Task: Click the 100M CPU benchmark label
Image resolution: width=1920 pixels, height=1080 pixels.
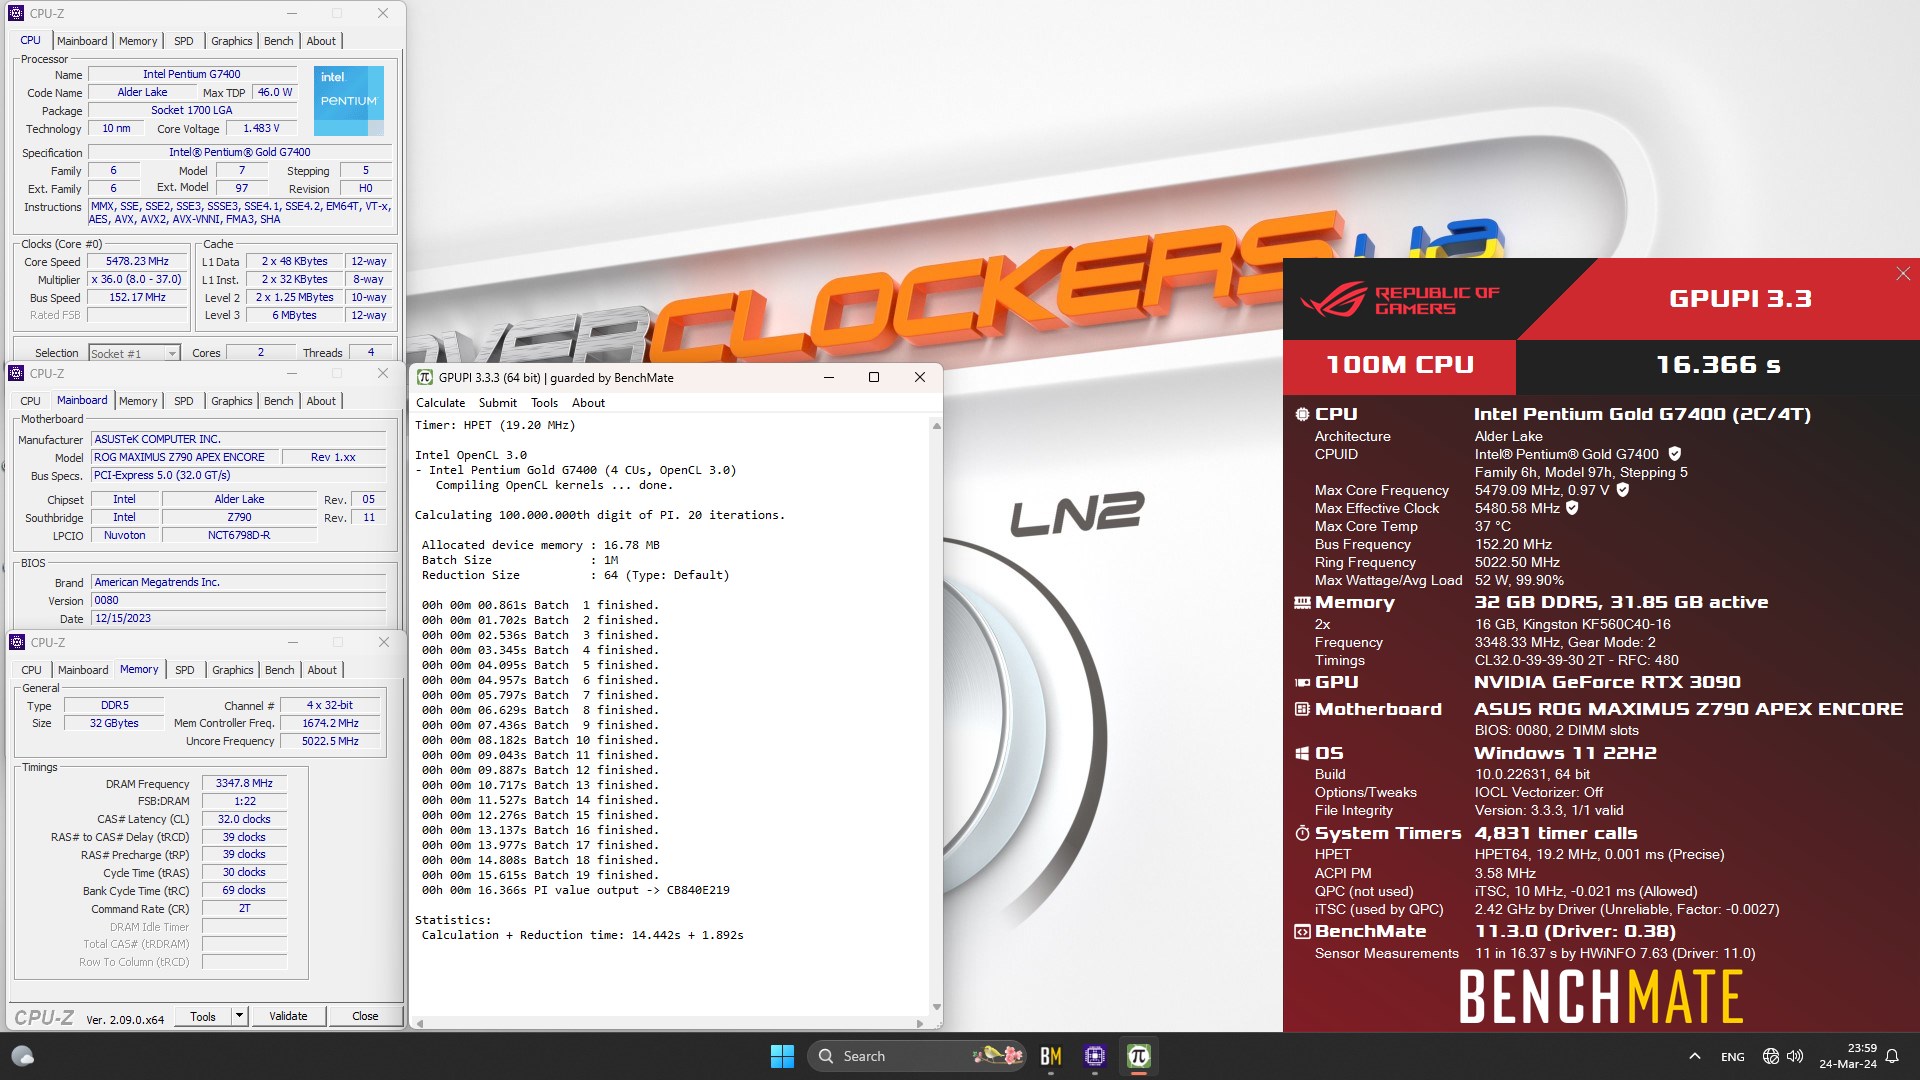Action: click(1399, 365)
